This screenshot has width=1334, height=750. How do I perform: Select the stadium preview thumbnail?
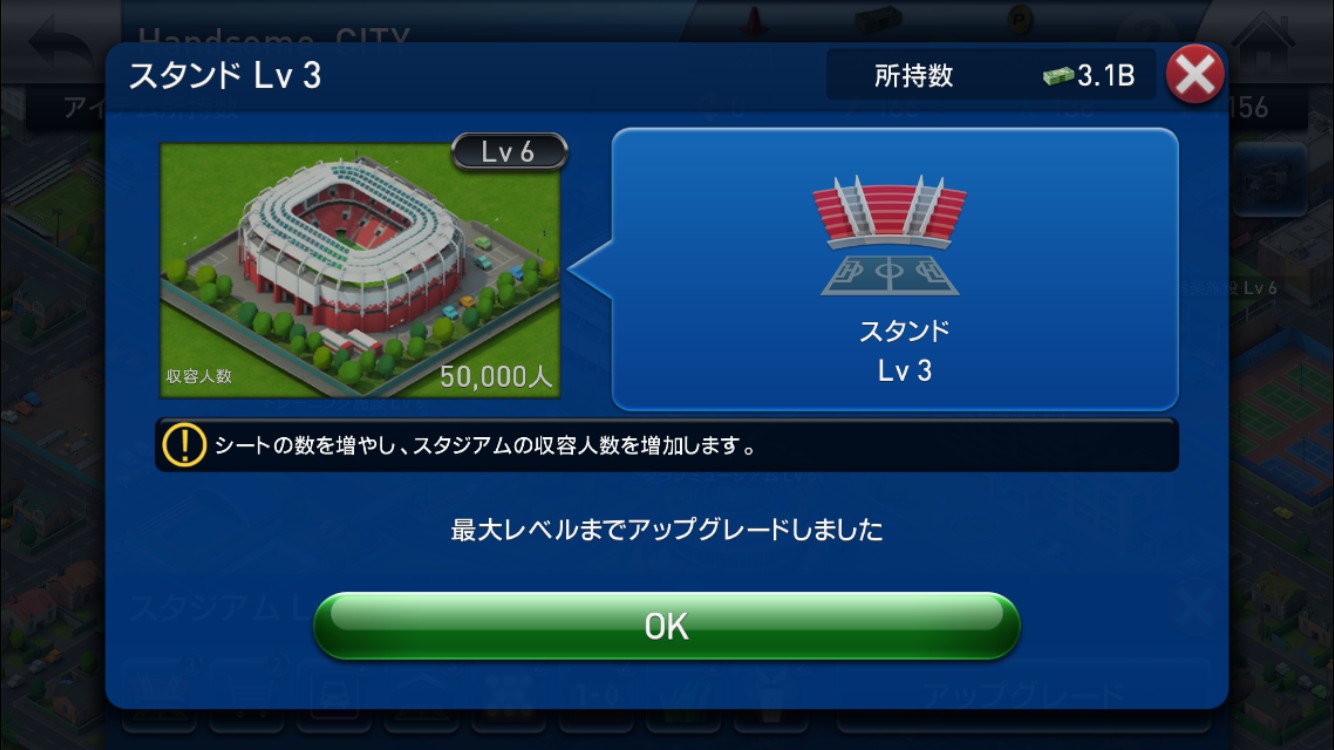(360, 270)
